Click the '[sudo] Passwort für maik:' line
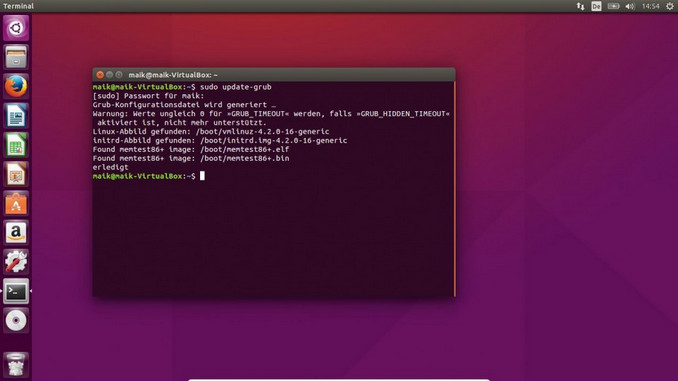678x381 pixels. 148,96
